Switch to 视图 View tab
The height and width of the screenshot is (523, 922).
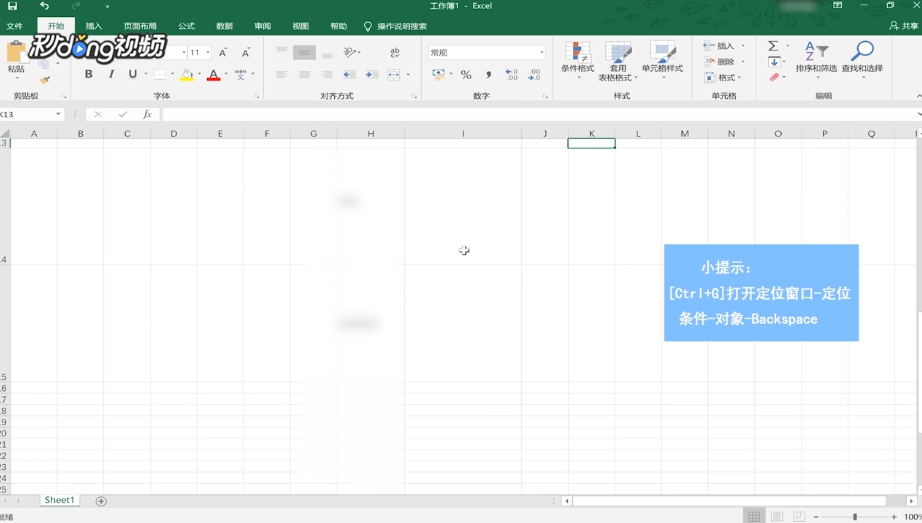(300, 26)
